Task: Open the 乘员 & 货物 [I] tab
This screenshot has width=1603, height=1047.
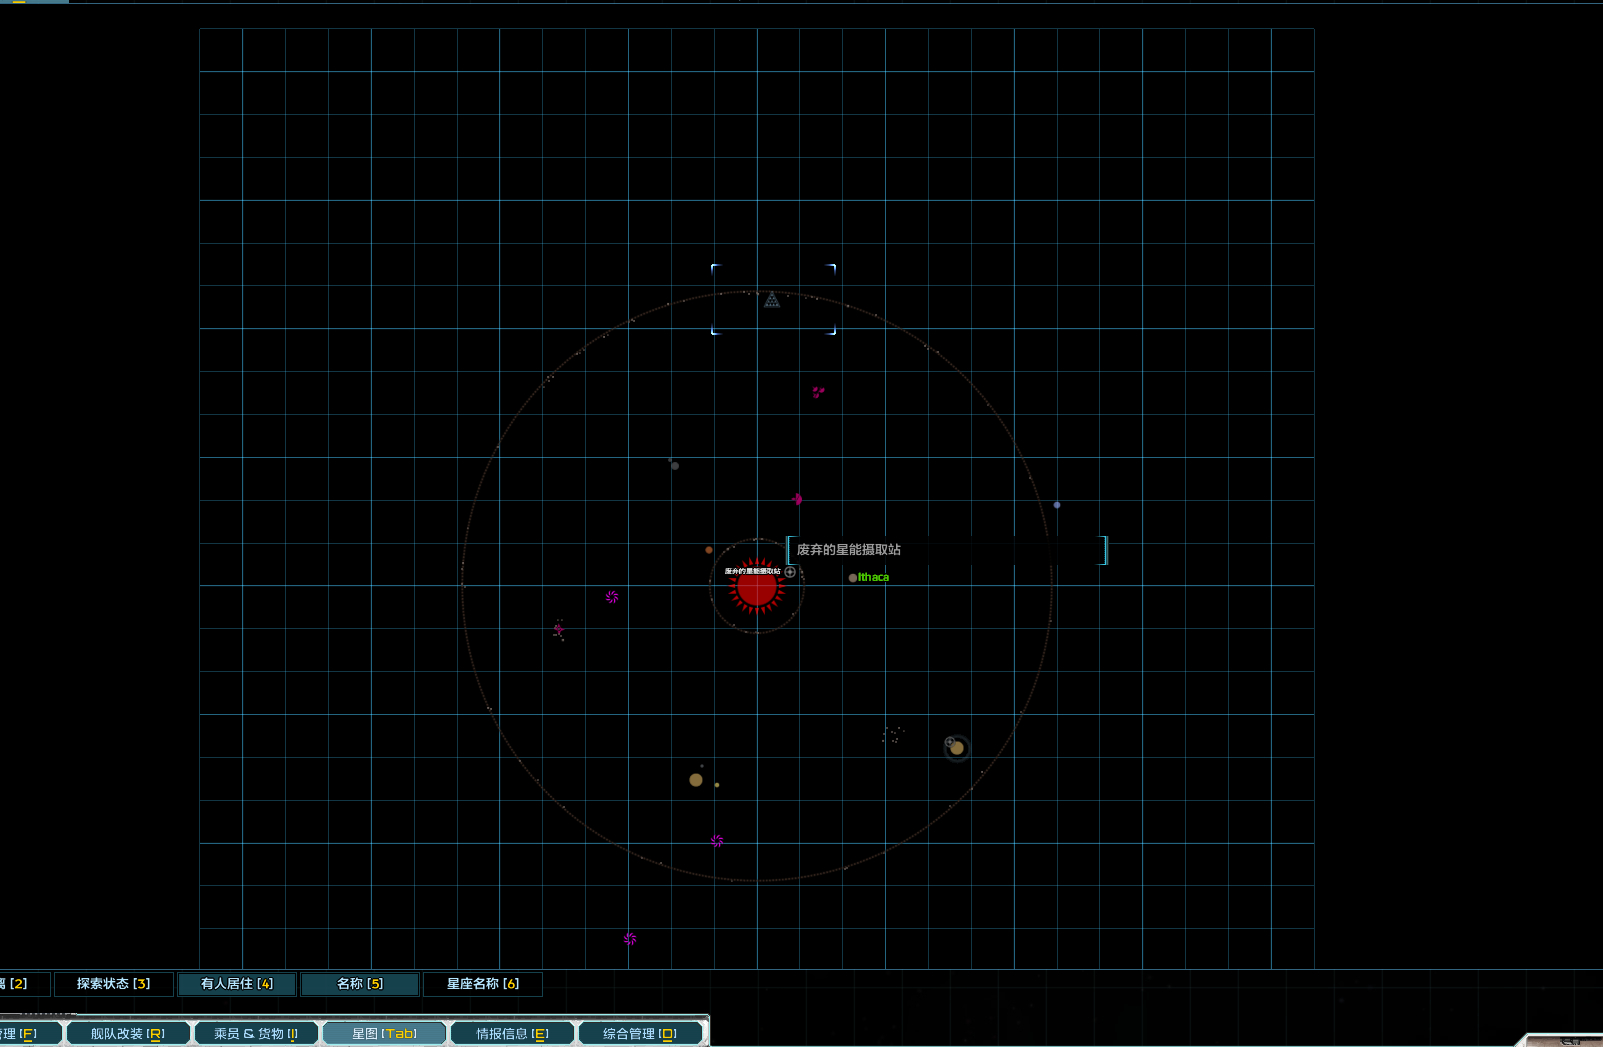Action: tap(256, 1034)
